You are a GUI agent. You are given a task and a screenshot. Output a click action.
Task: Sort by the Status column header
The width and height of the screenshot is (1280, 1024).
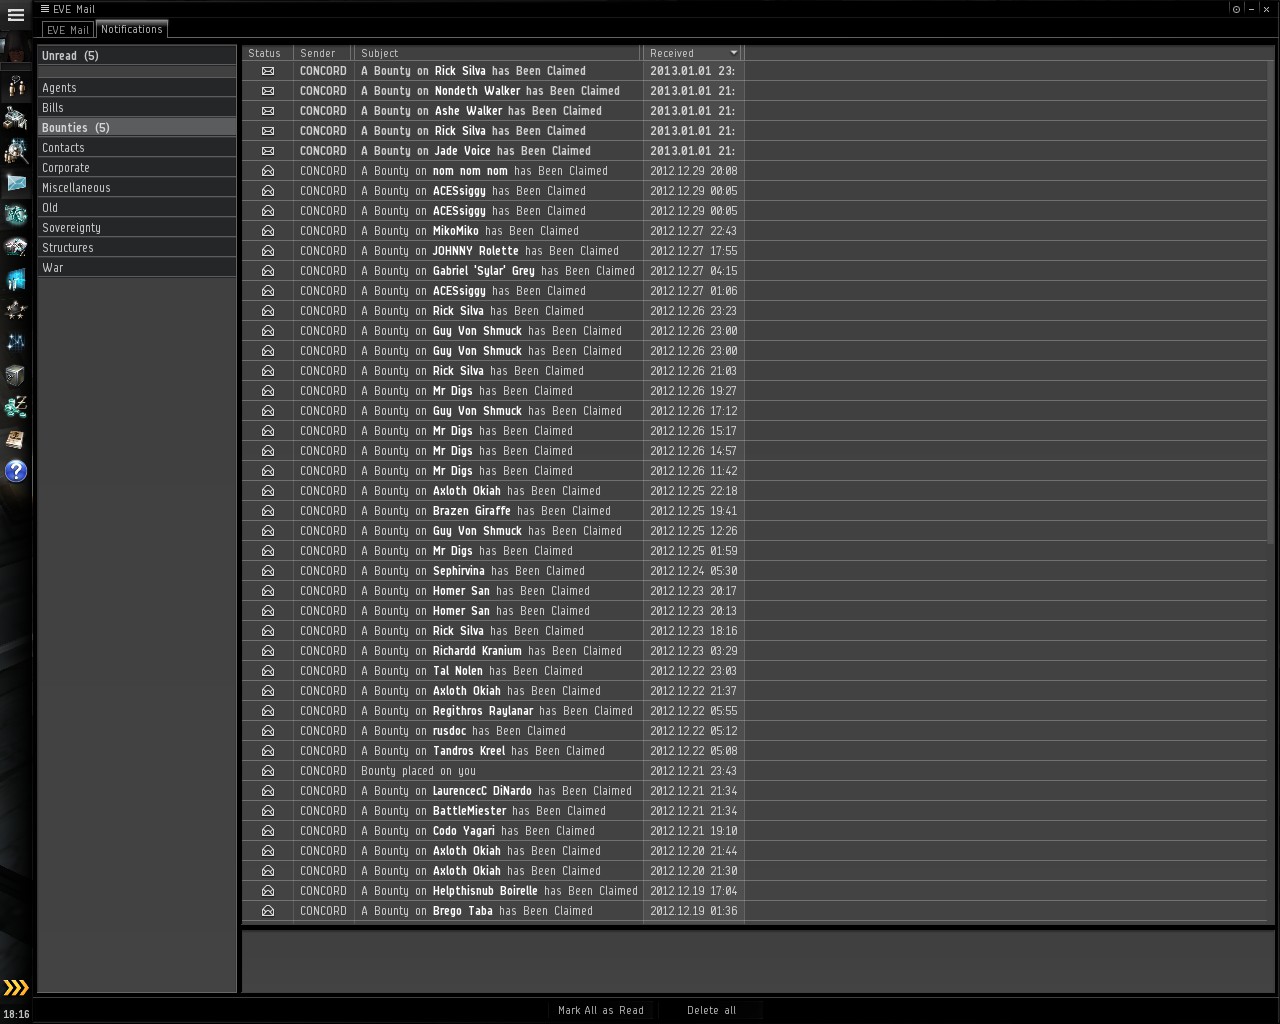tap(267, 53)
